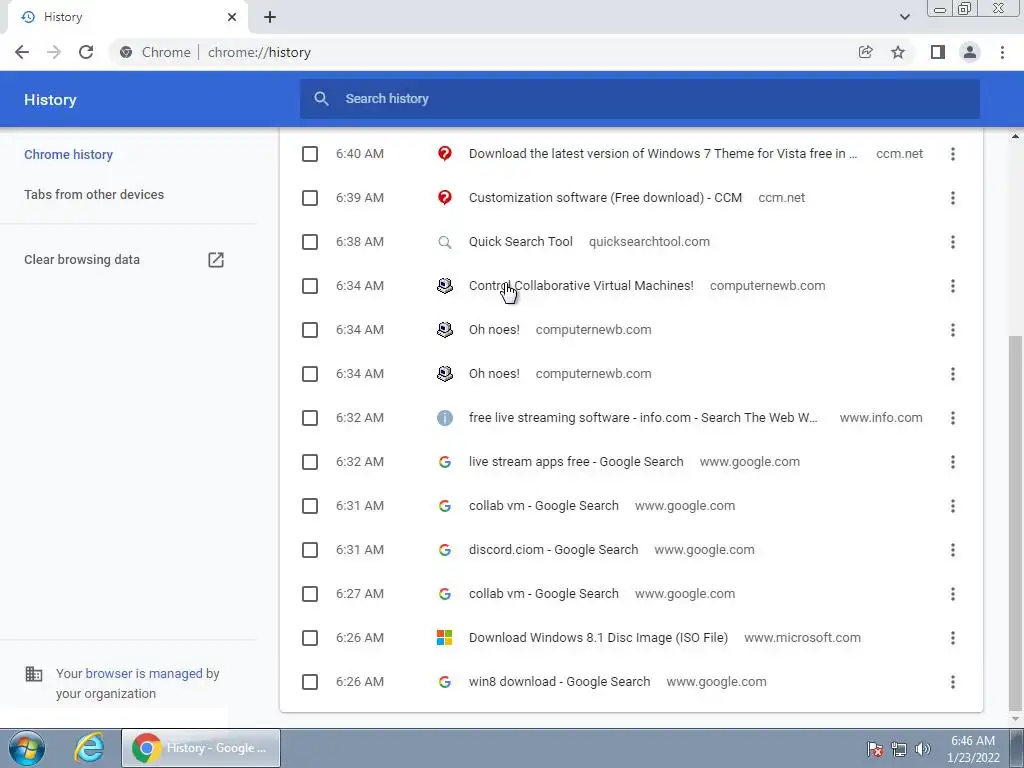
Task: Open actions for Download Windows 8.1 entry
Action: [x=953, y=638]
